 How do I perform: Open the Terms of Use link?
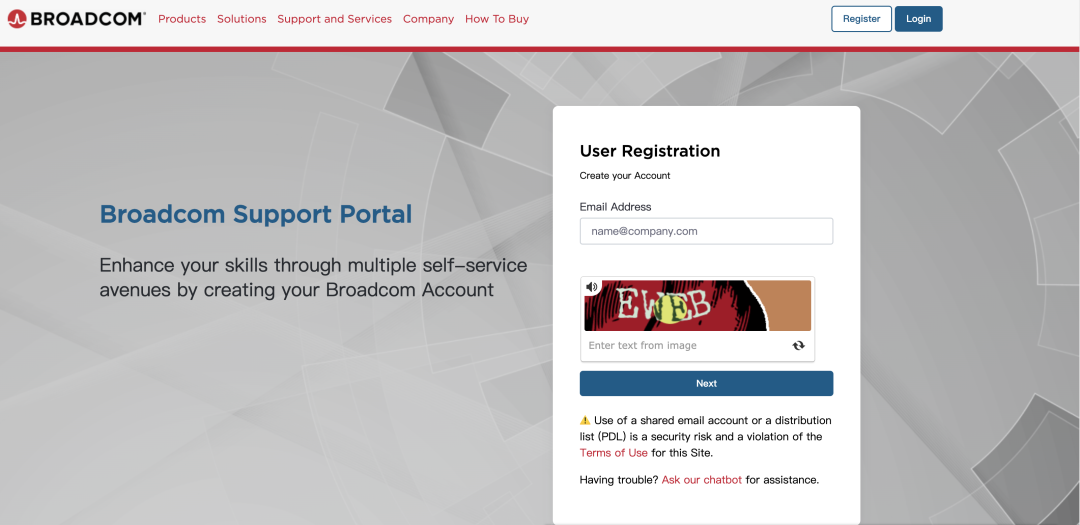(614, 453)
